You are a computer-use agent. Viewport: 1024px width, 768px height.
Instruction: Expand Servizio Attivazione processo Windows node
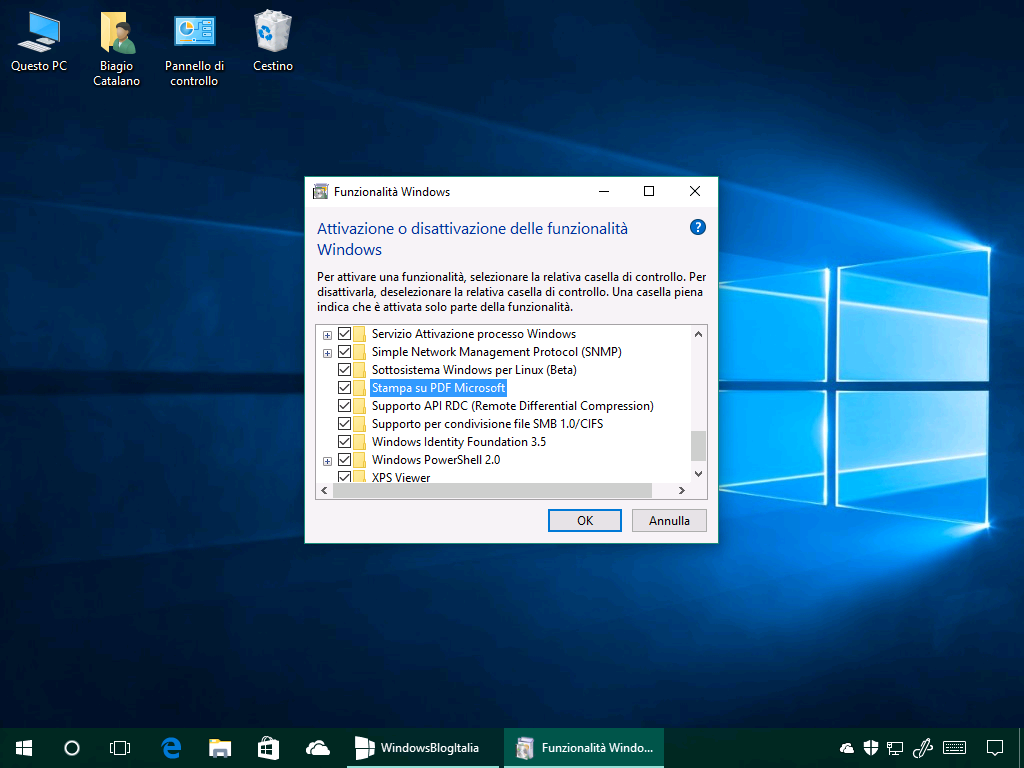click(x=327, y=335)
